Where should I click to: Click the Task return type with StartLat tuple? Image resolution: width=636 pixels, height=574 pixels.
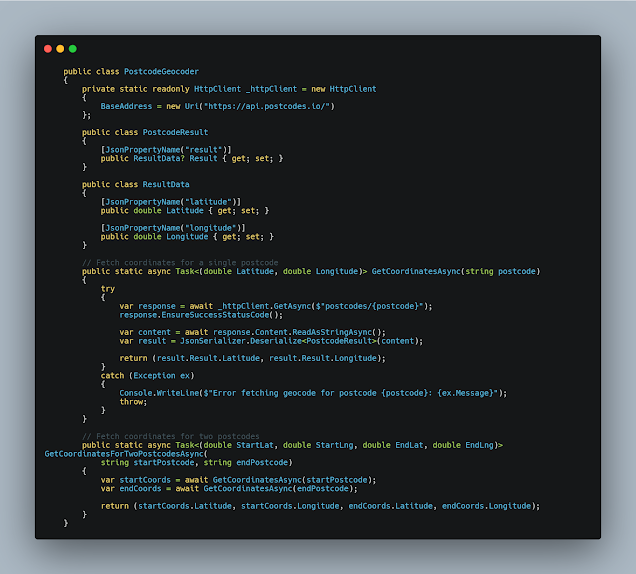click(339, 445)
